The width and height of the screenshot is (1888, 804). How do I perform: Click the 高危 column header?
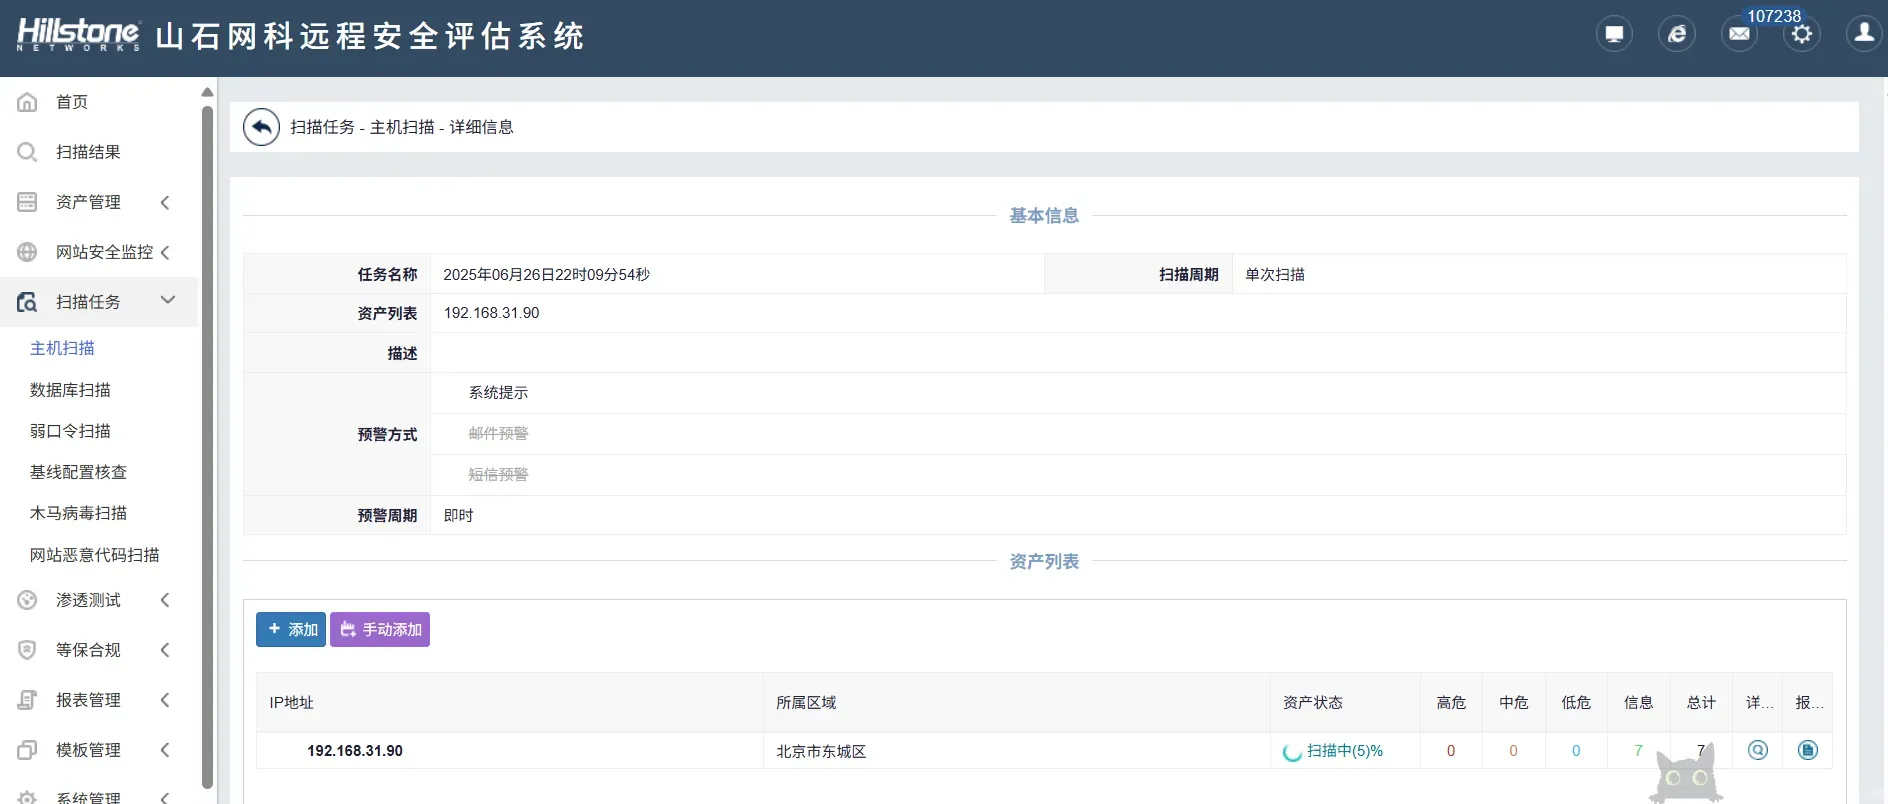coord(1451,703)
